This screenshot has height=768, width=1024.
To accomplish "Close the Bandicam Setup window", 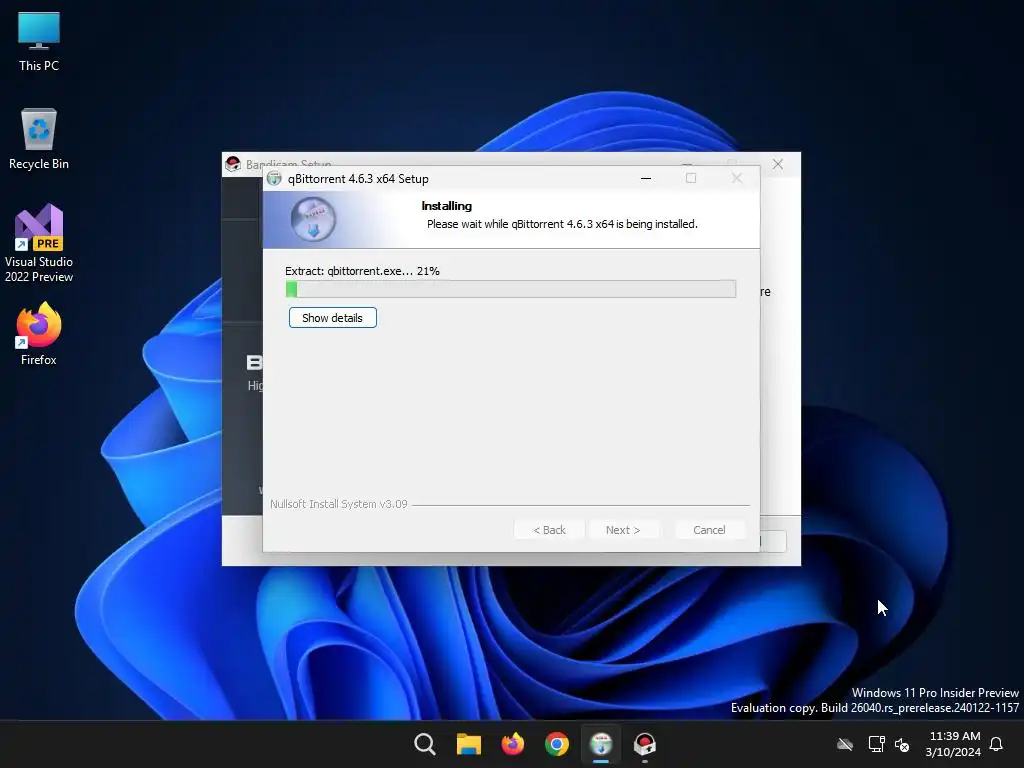I will click(x=778, y=164).
